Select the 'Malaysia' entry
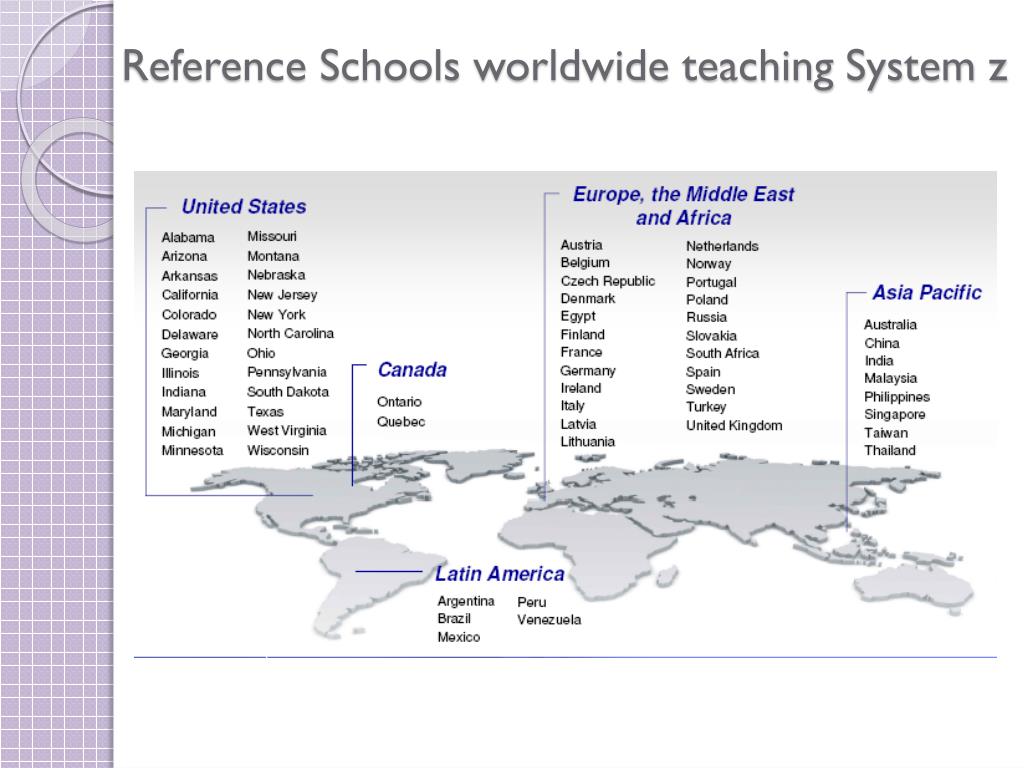The width and height of the screenshot is (1024, 768). [x=890, y=378]
